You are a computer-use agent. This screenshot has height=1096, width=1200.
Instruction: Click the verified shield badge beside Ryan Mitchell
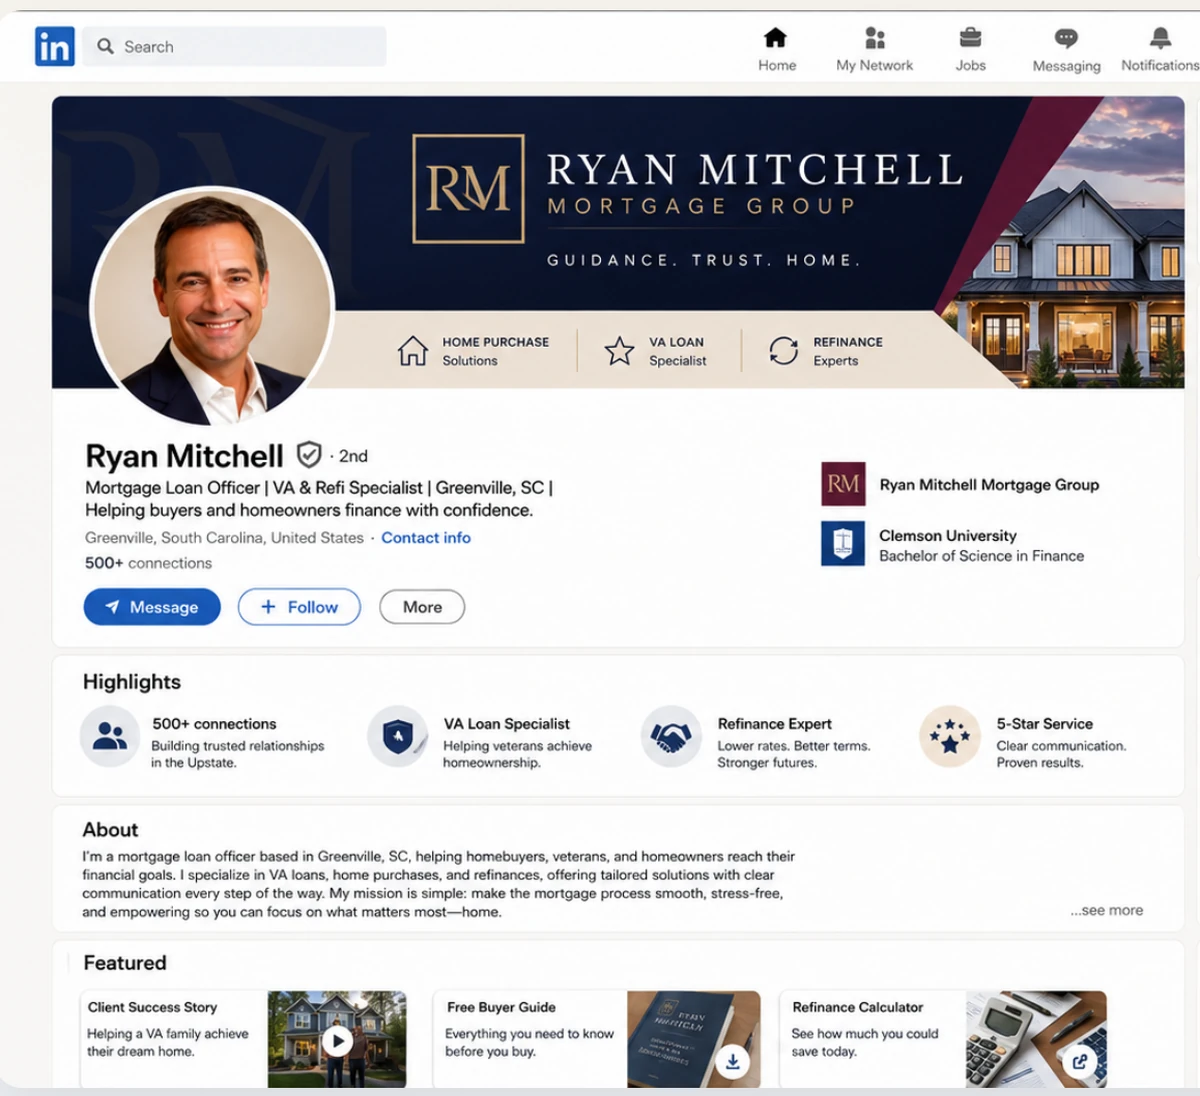(309, 455)
